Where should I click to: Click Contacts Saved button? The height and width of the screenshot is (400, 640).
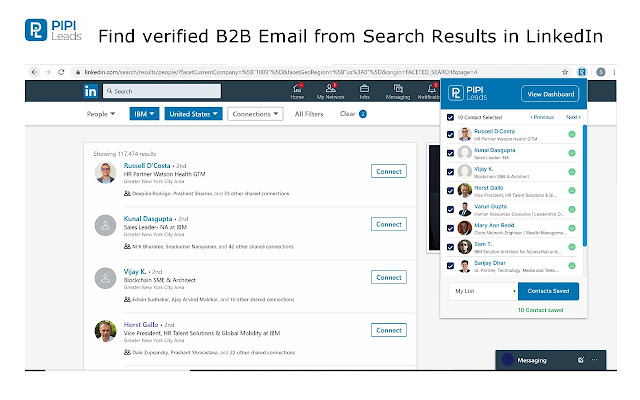coord(548,291)
